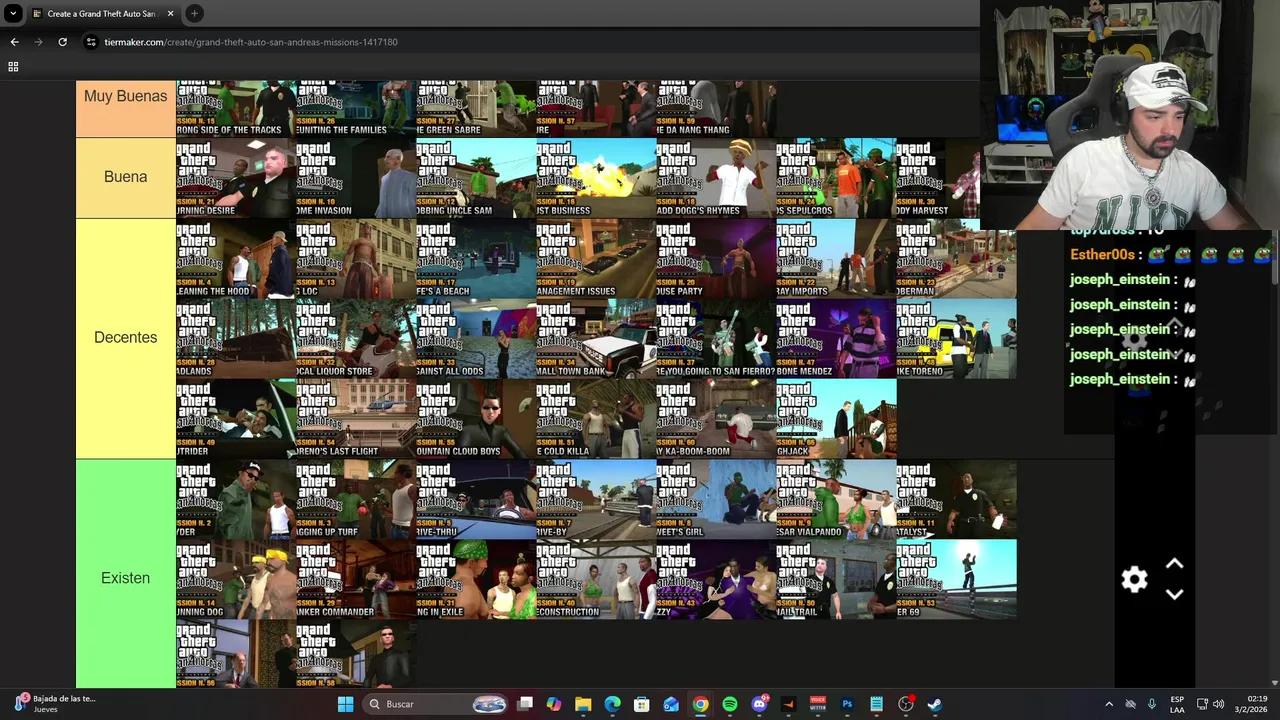Select the Burning Desire mission thumbnail
Screen dimensions: 1280x720
click(236, 178)
